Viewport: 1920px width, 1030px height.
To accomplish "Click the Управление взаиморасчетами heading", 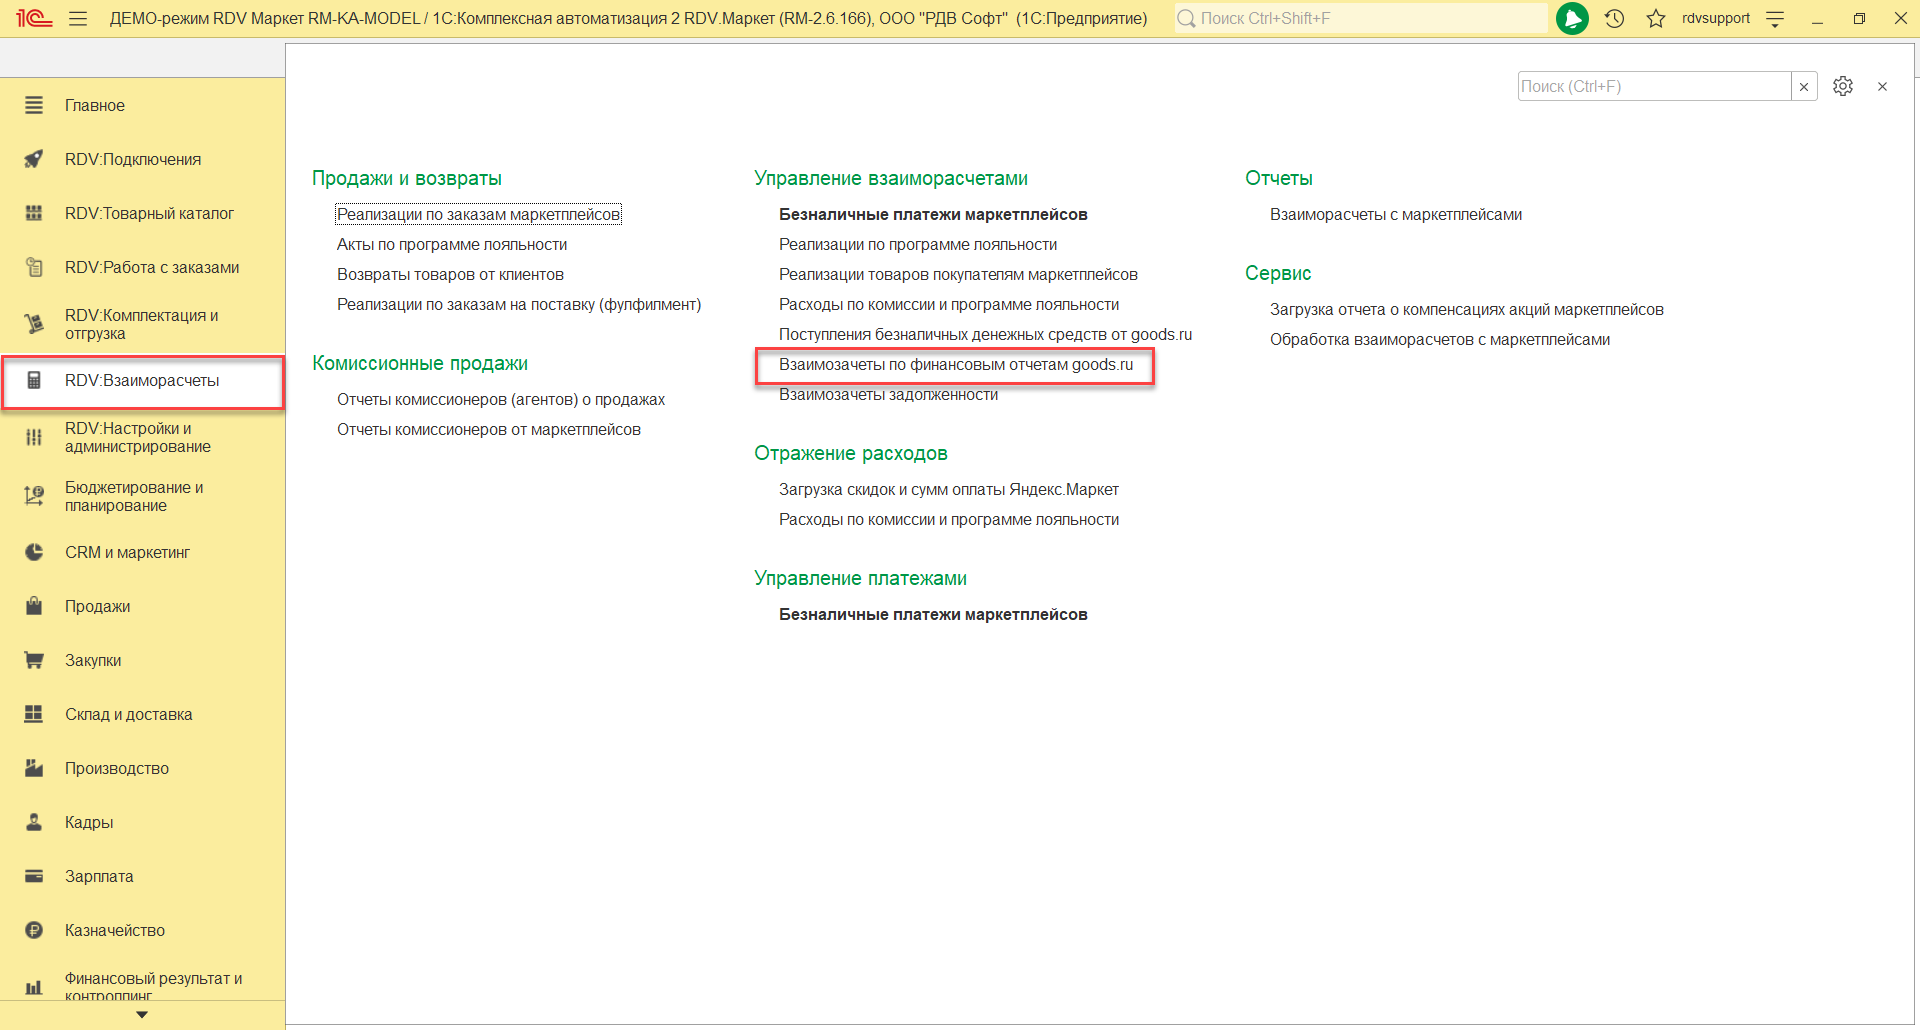I will (891, 178).
